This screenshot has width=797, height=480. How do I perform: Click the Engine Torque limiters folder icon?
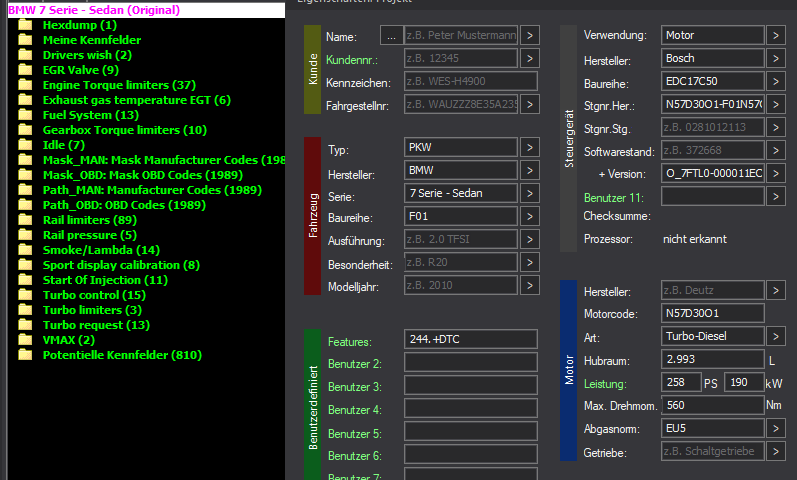(x=25, y=85)
